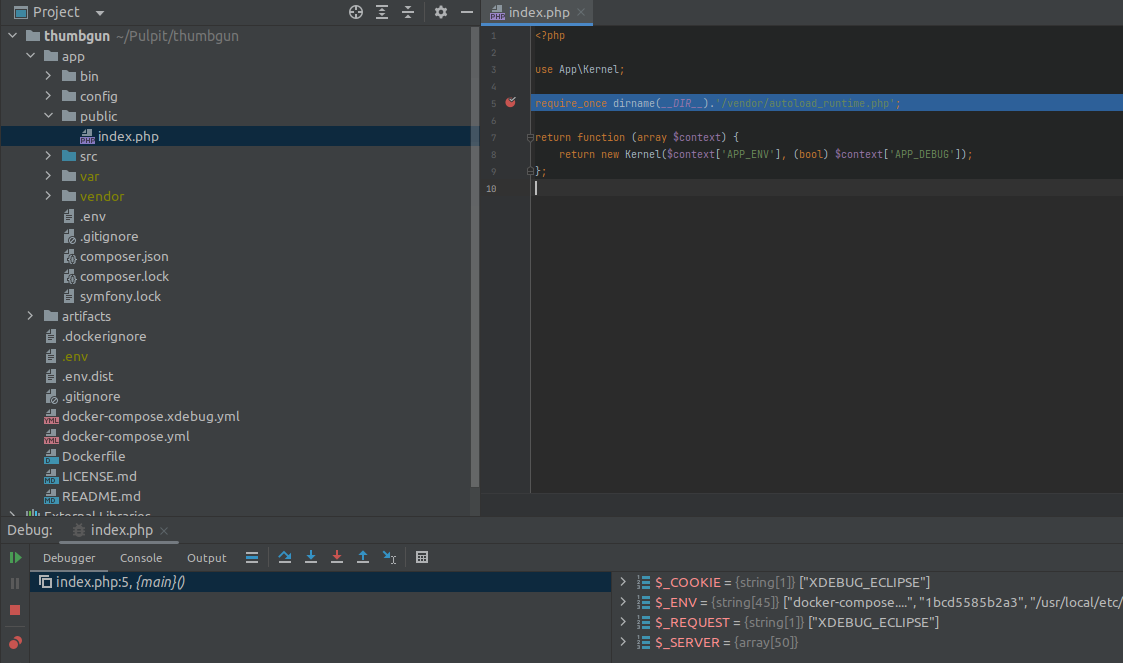Click in the editor on line 10
This screenshot has width=1123, height=663.
tap(826, 188)
